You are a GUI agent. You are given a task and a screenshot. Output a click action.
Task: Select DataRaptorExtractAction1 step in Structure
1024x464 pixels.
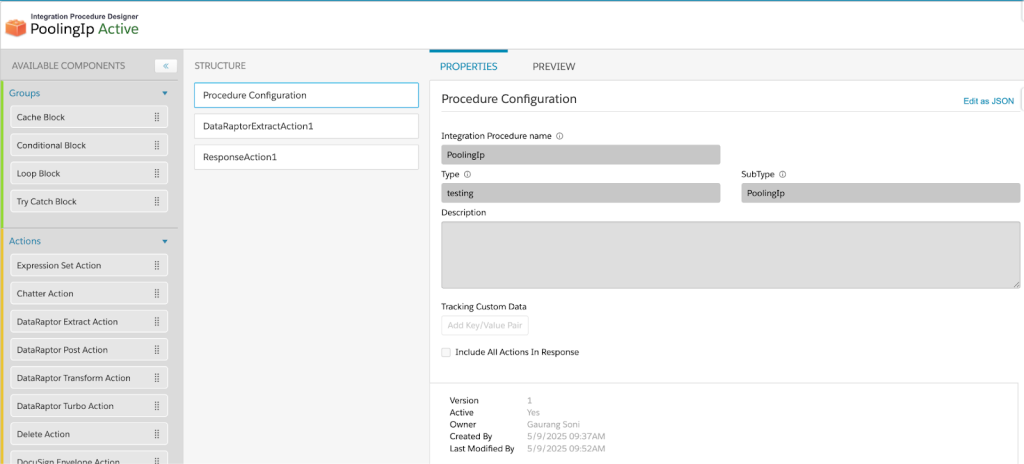[306, 126]
